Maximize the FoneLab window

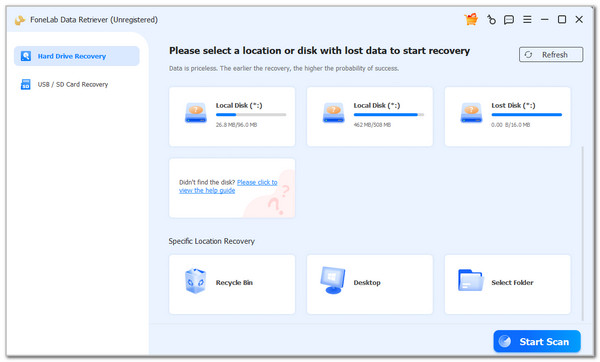click(x=562, y=20)
